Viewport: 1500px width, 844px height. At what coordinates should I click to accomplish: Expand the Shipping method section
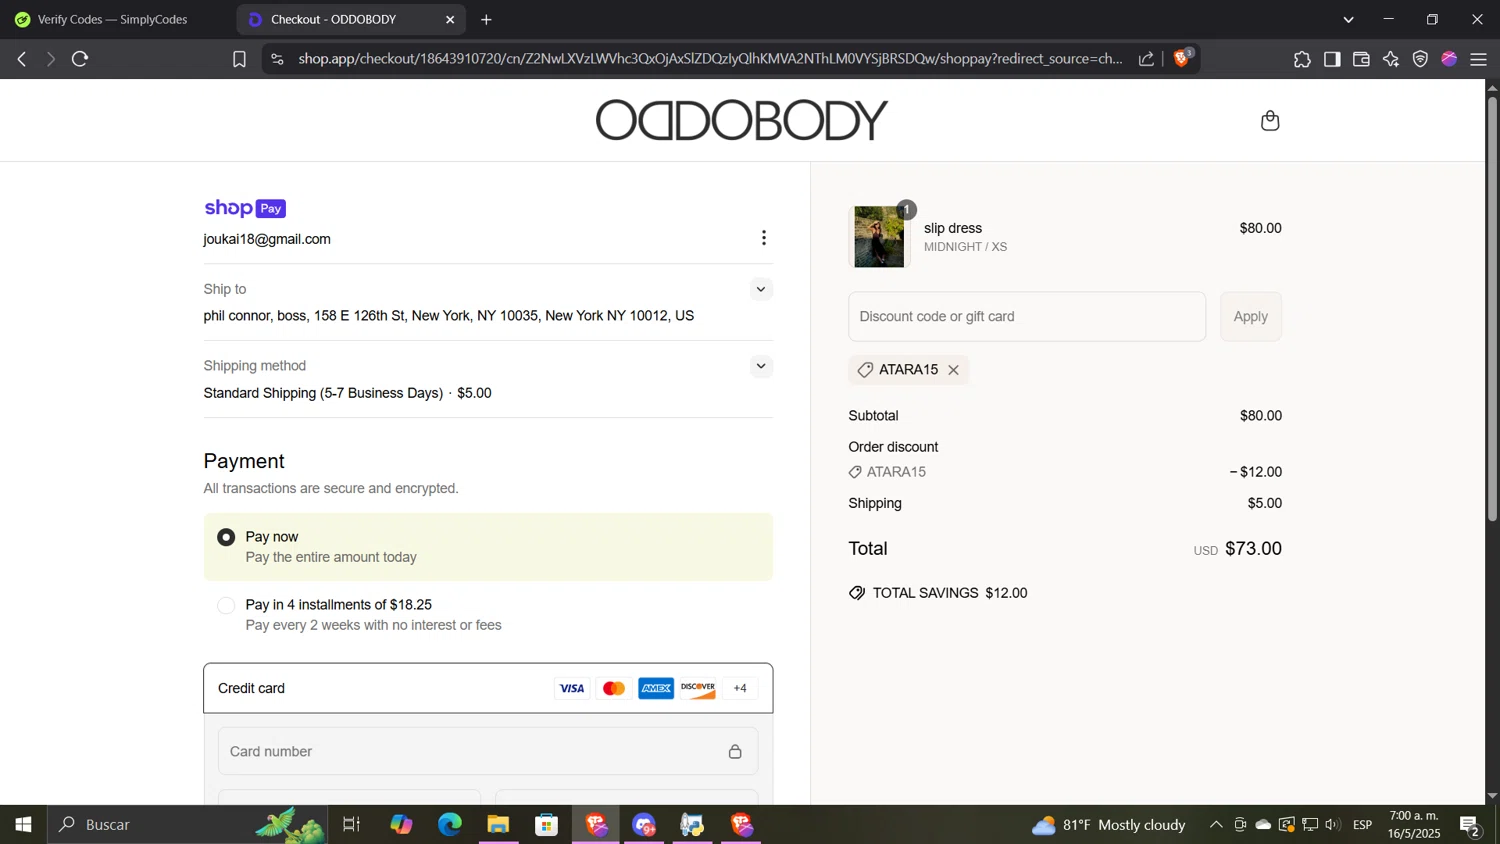[761, 366]
